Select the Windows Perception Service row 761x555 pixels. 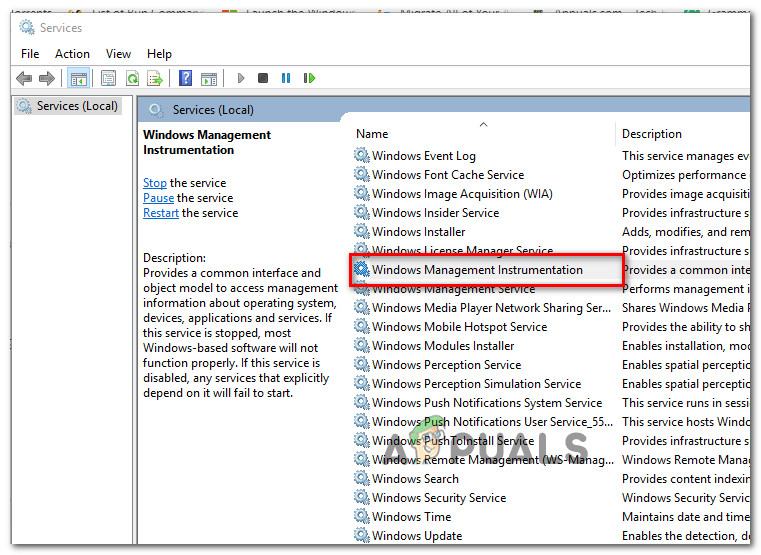coord(437,364)
